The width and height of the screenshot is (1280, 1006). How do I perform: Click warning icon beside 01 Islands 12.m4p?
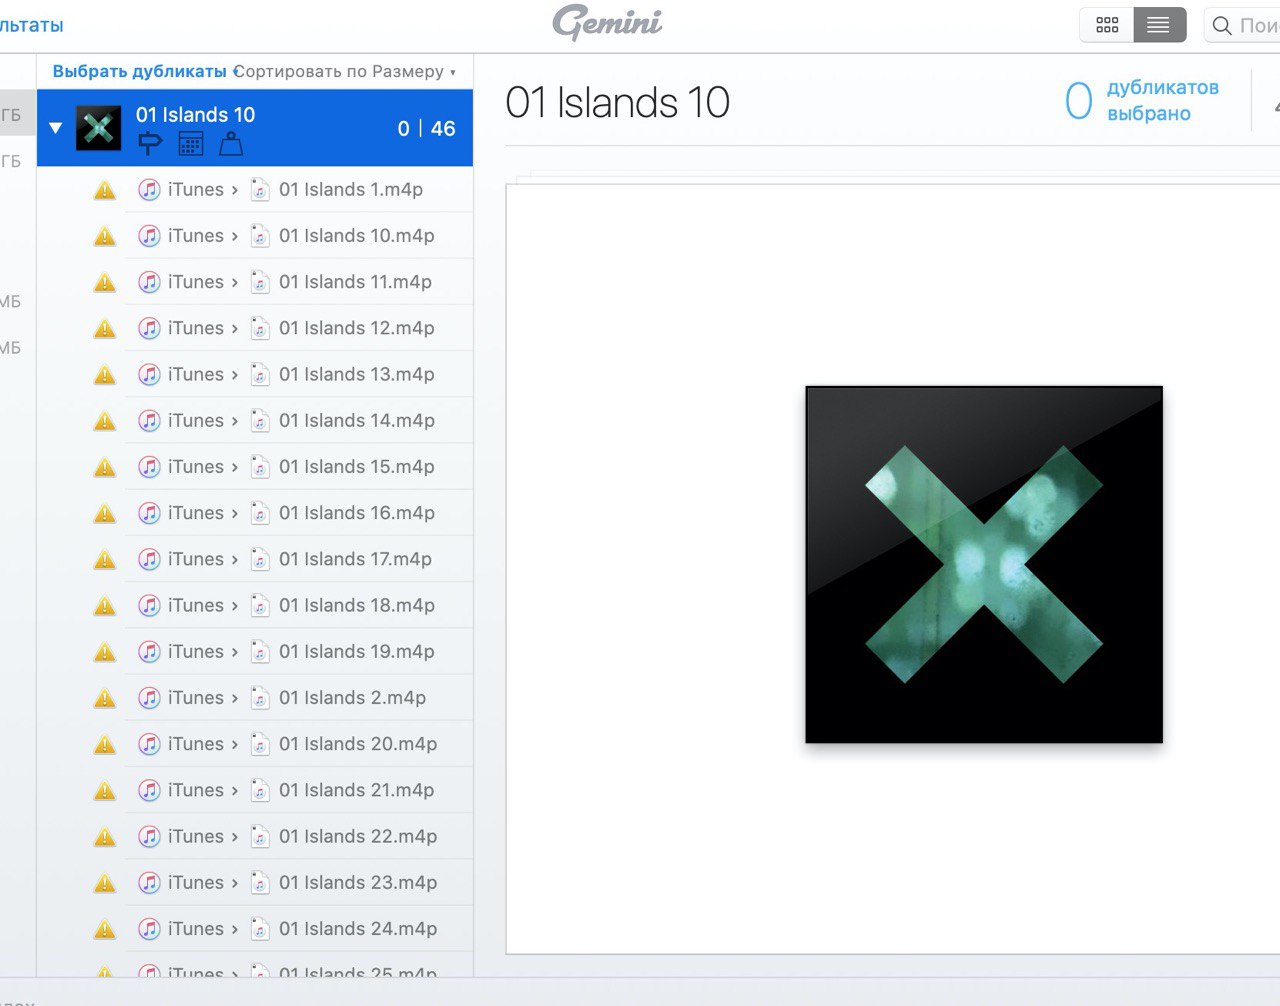coord(105,328)
